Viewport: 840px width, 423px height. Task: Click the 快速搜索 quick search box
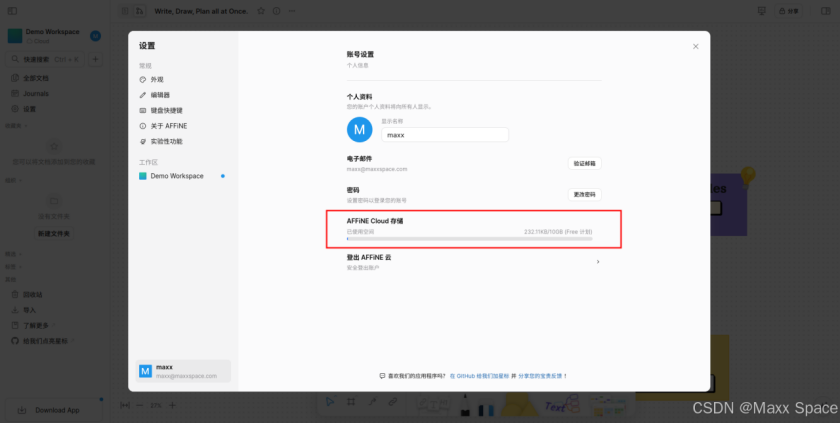click(x=44, y=59)
